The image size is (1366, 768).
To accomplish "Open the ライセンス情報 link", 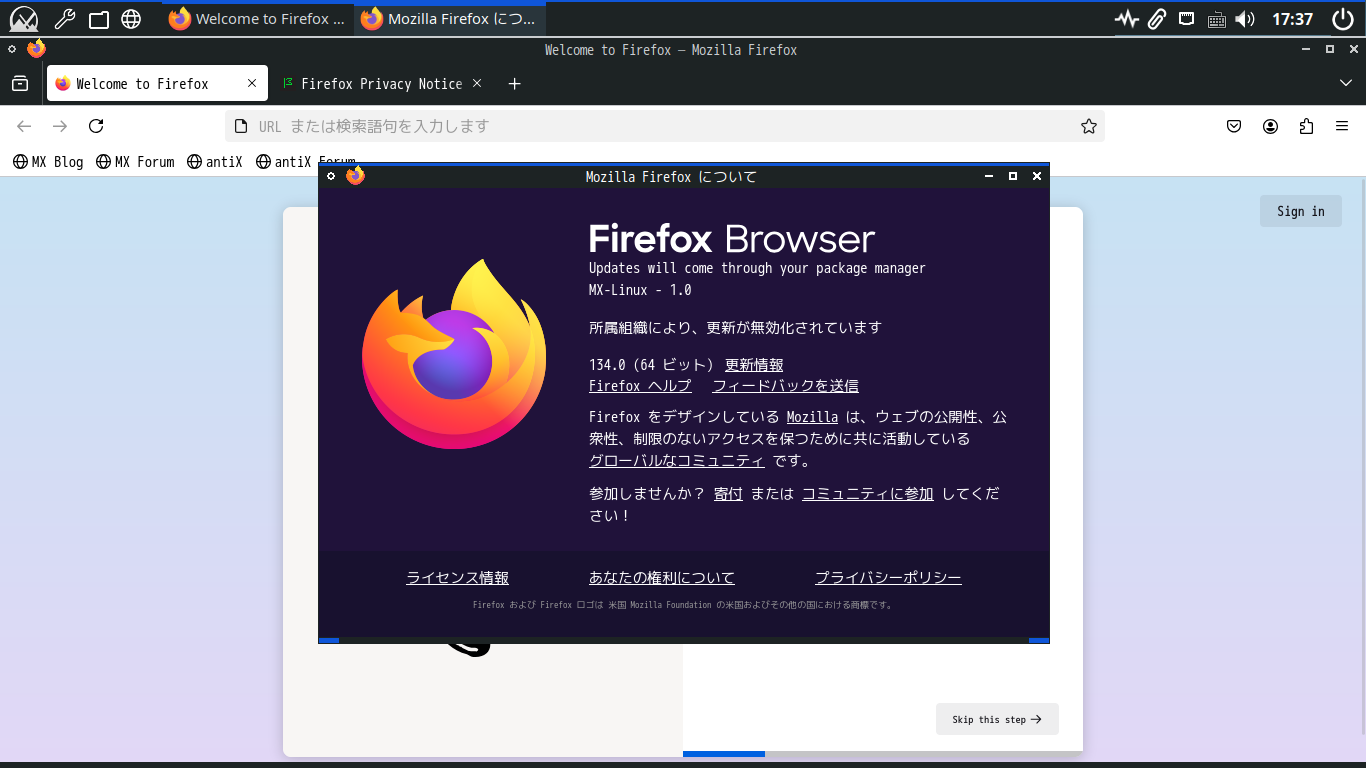I will pyautogui.click(x=458, y=578).
